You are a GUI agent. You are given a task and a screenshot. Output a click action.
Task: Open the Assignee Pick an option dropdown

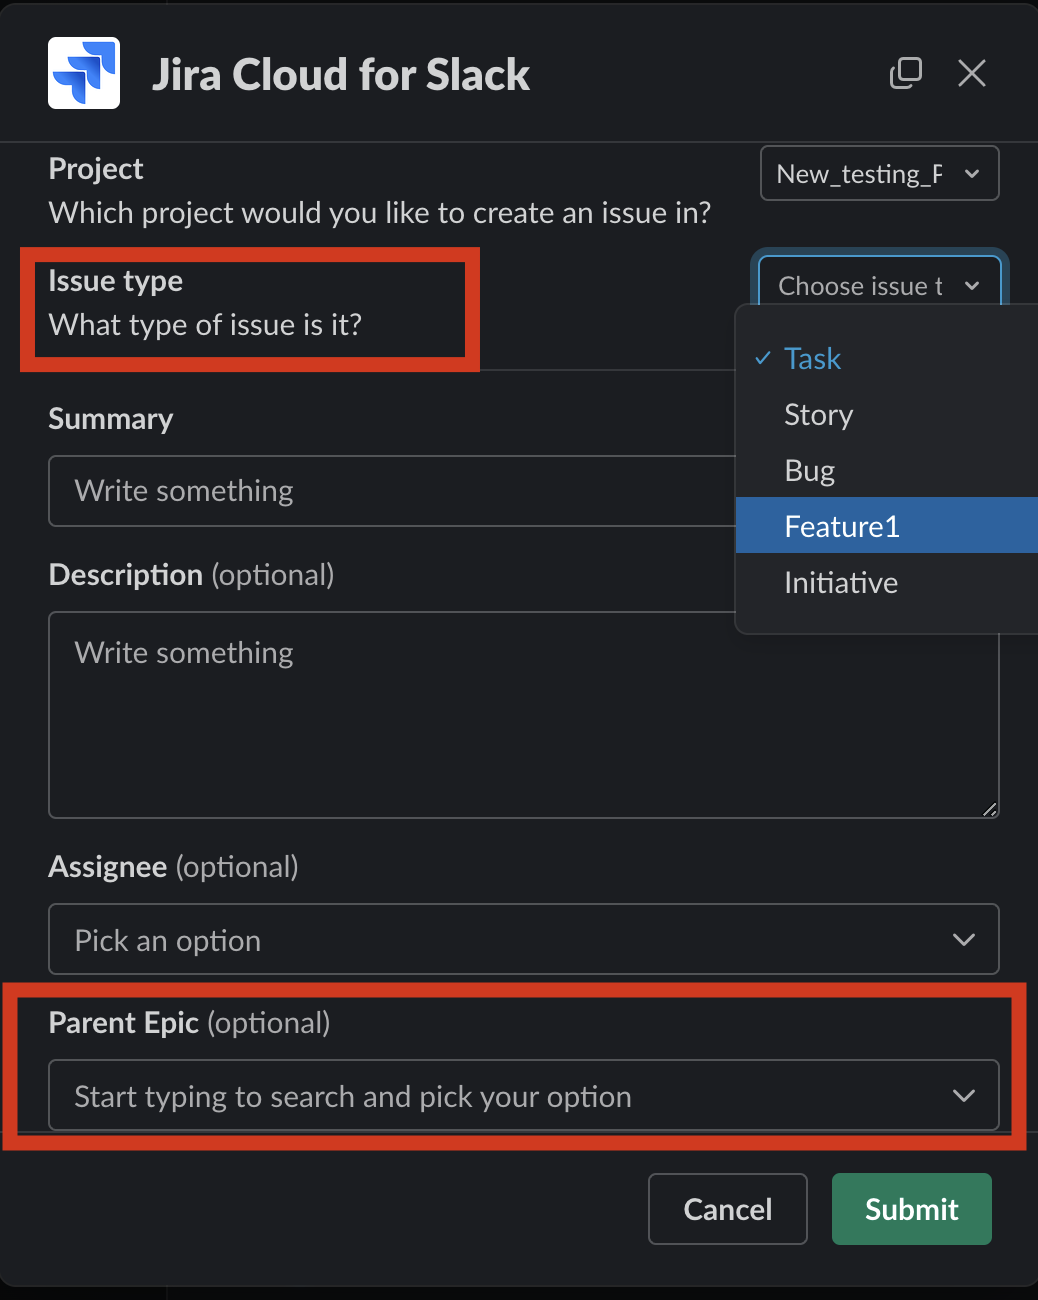523,939
